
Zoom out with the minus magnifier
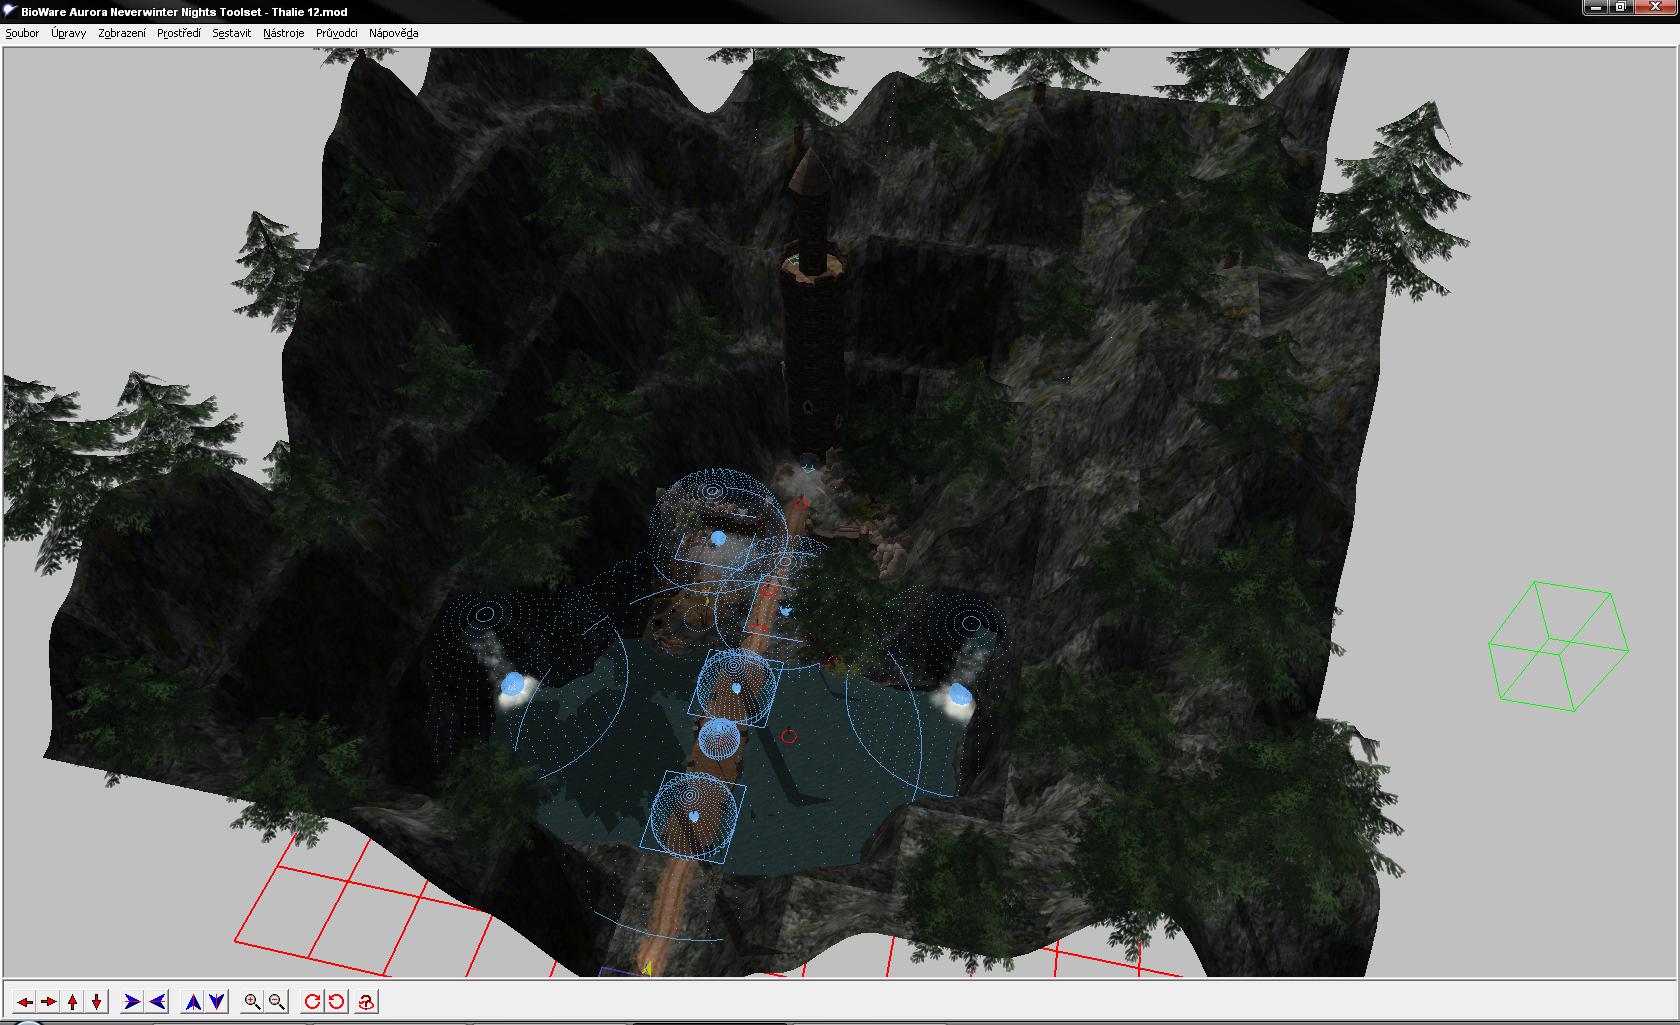(x=277, y=1001)
